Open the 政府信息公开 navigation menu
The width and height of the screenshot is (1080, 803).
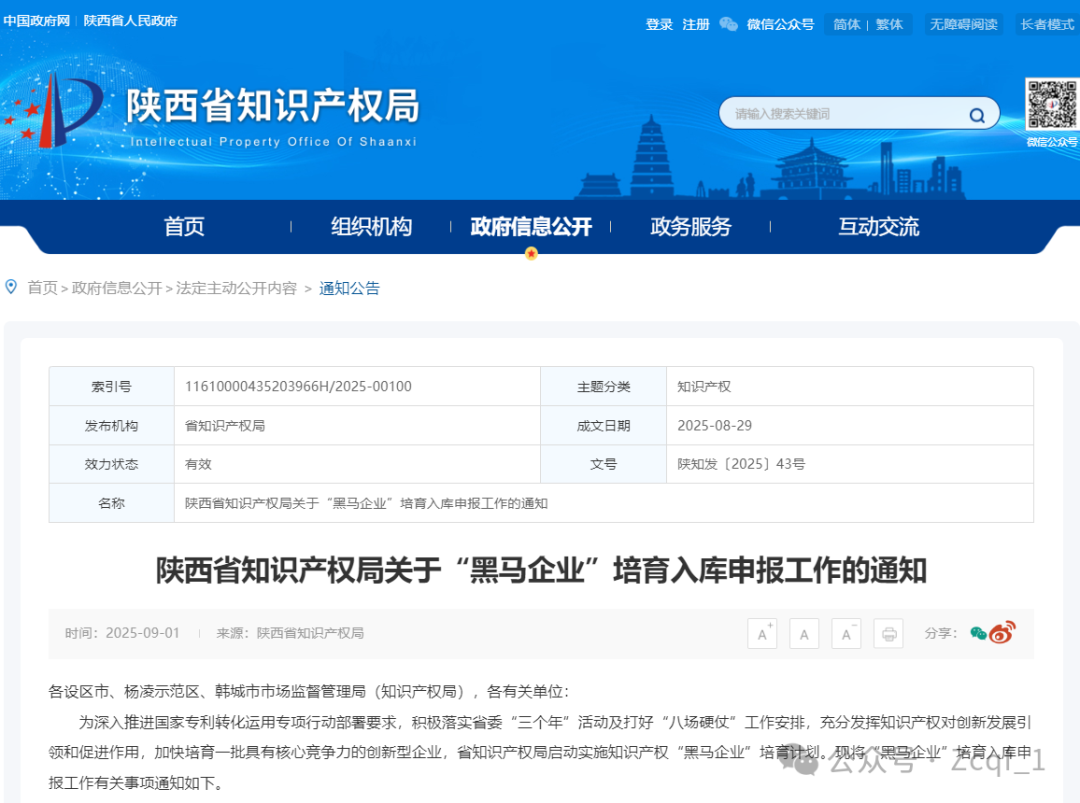click(x=531, y=226)
